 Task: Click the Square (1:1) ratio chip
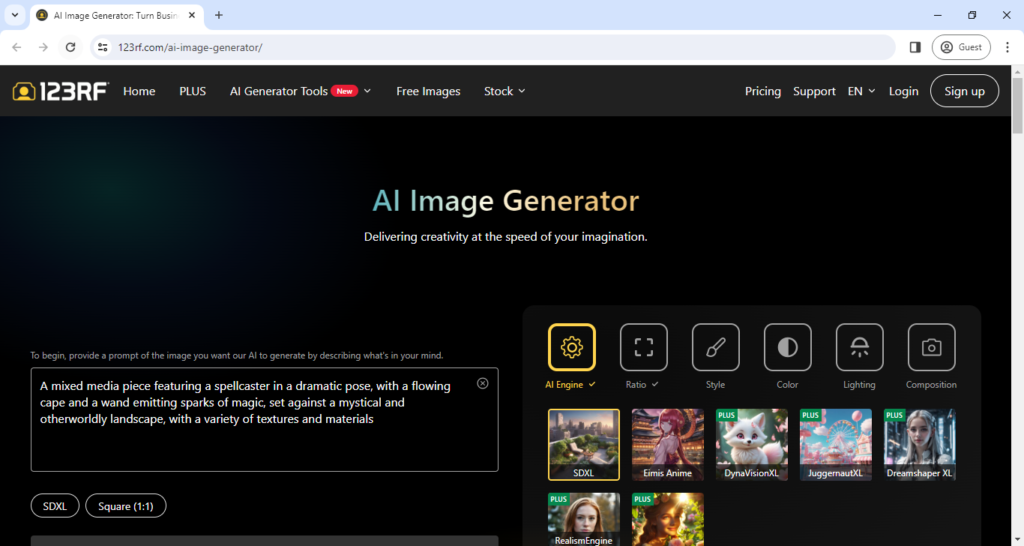click(125, 506)
